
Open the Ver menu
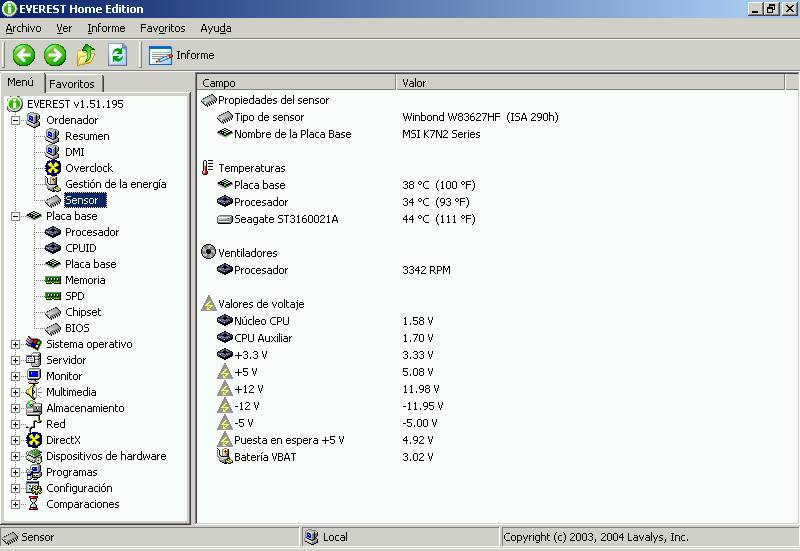coord(64,28)
